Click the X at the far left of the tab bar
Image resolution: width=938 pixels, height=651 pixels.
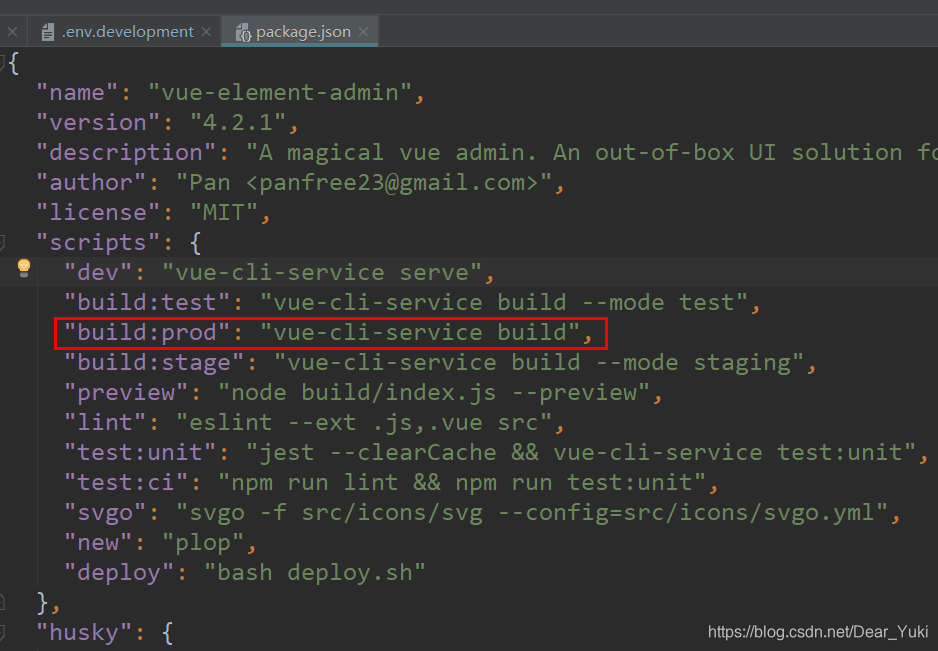[11, 31]
